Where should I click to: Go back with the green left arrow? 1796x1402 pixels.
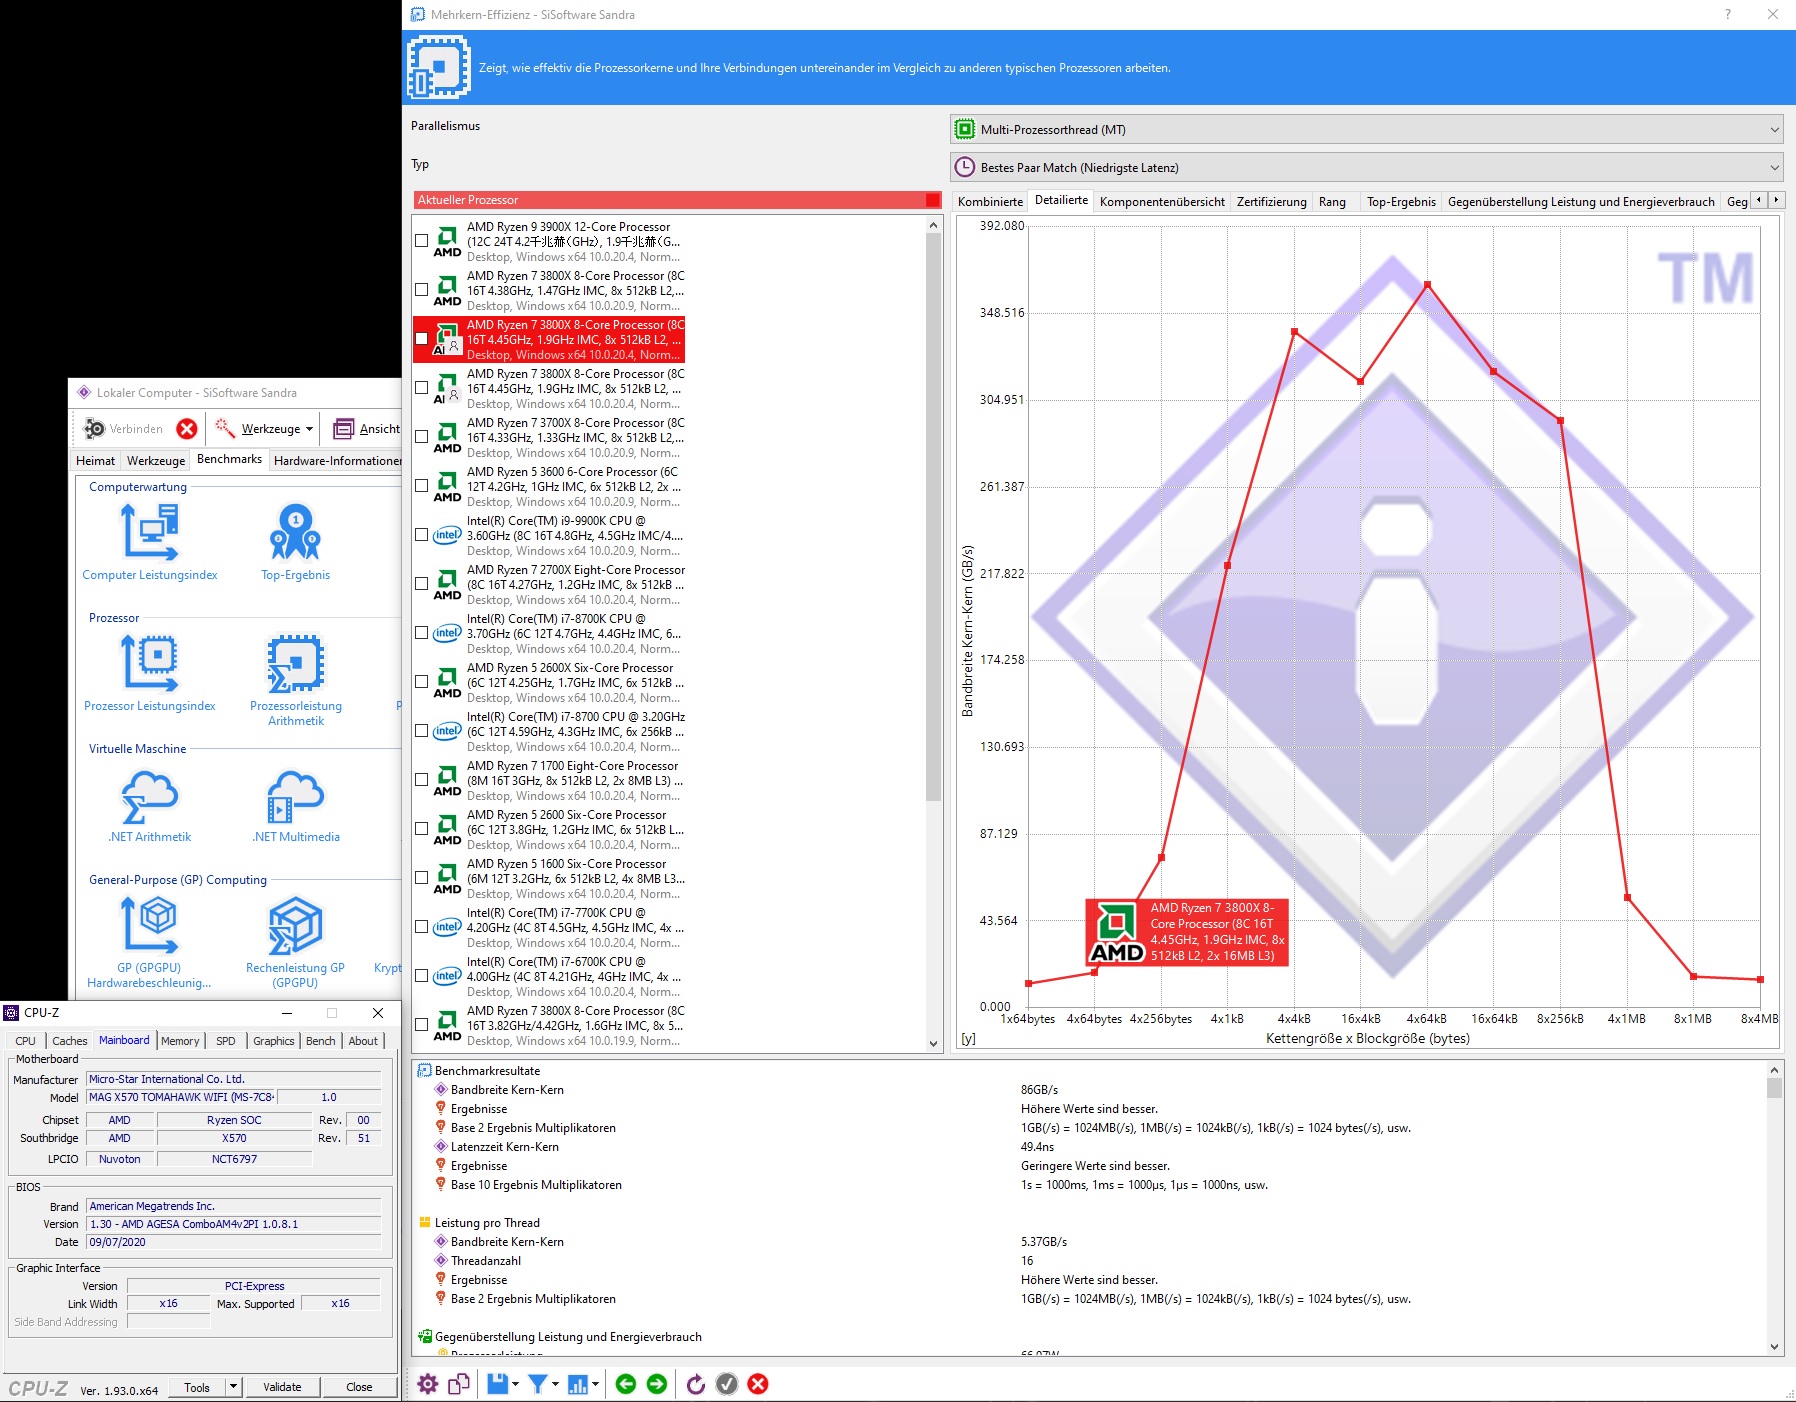coord(626,1384)
